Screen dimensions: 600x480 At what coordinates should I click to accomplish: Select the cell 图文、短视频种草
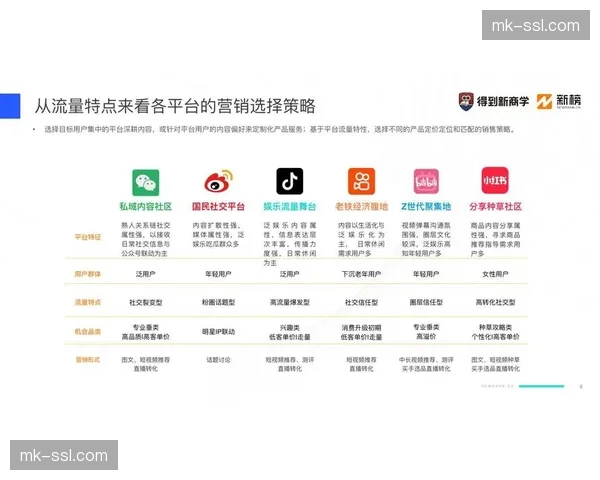pyautogui.click(x=495, y=364)
